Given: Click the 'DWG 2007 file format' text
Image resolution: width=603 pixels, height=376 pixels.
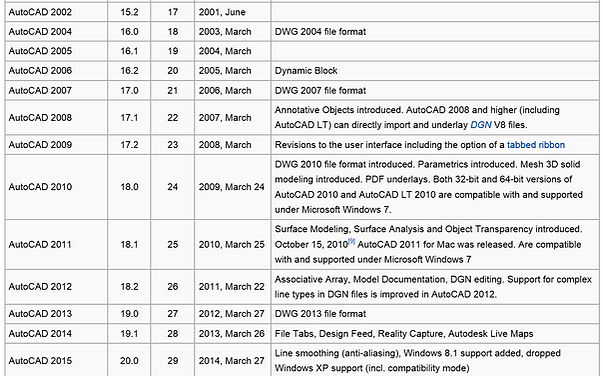Looking at the screenshot, I should coord(320,91).
